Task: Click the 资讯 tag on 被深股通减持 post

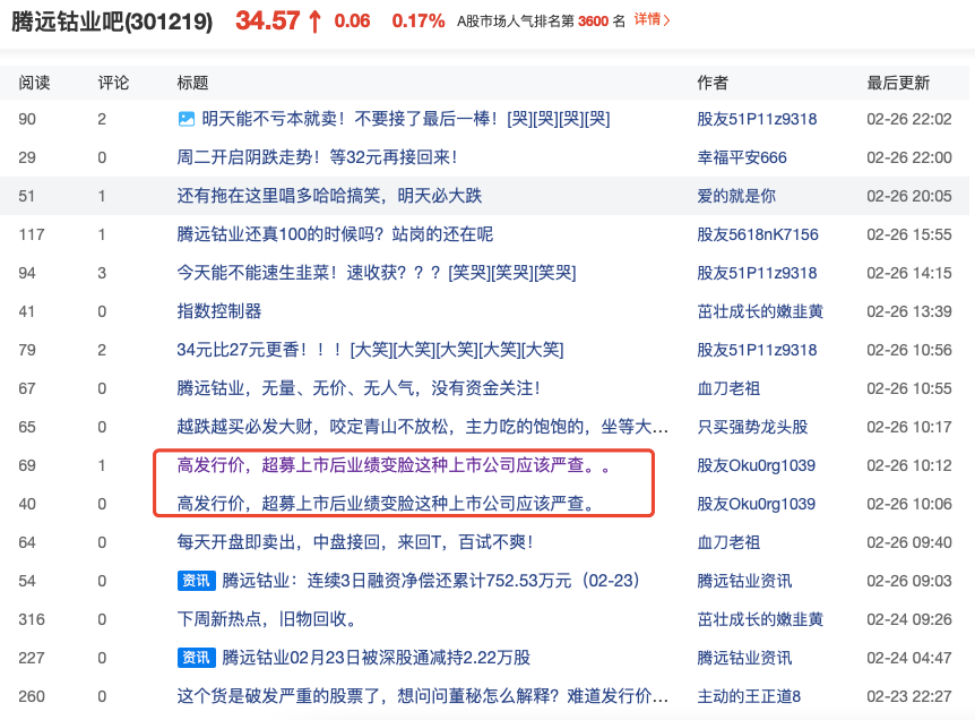Action: pyautogui.click(x=196, y=658)
